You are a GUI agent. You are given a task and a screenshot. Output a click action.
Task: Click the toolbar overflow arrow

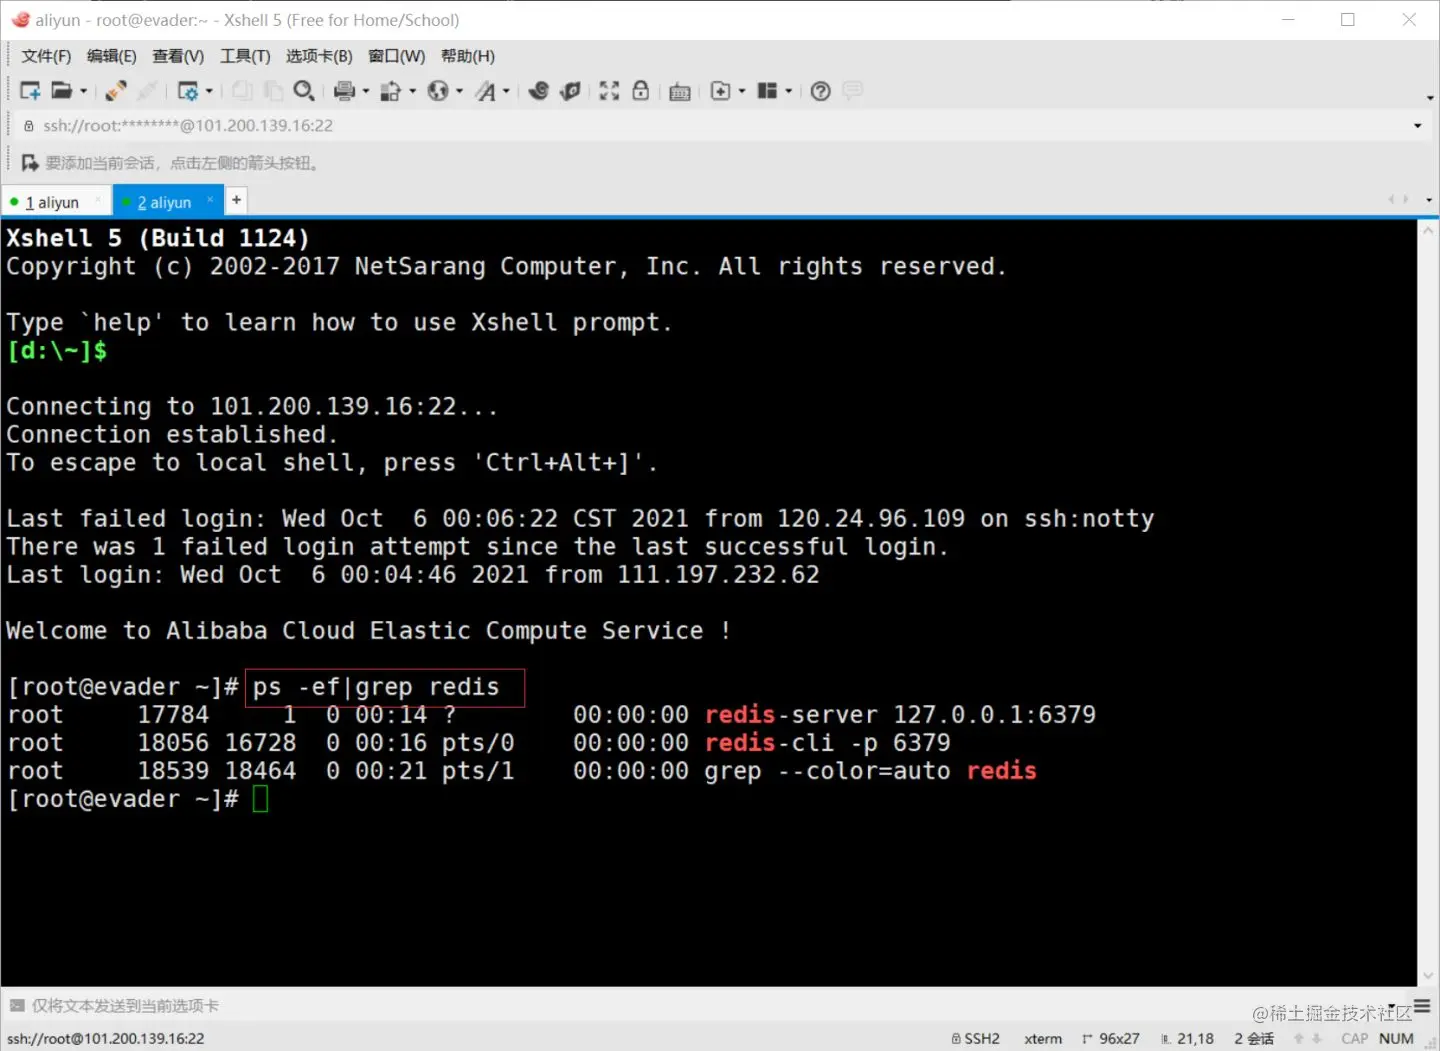(x=1429, y=98)
